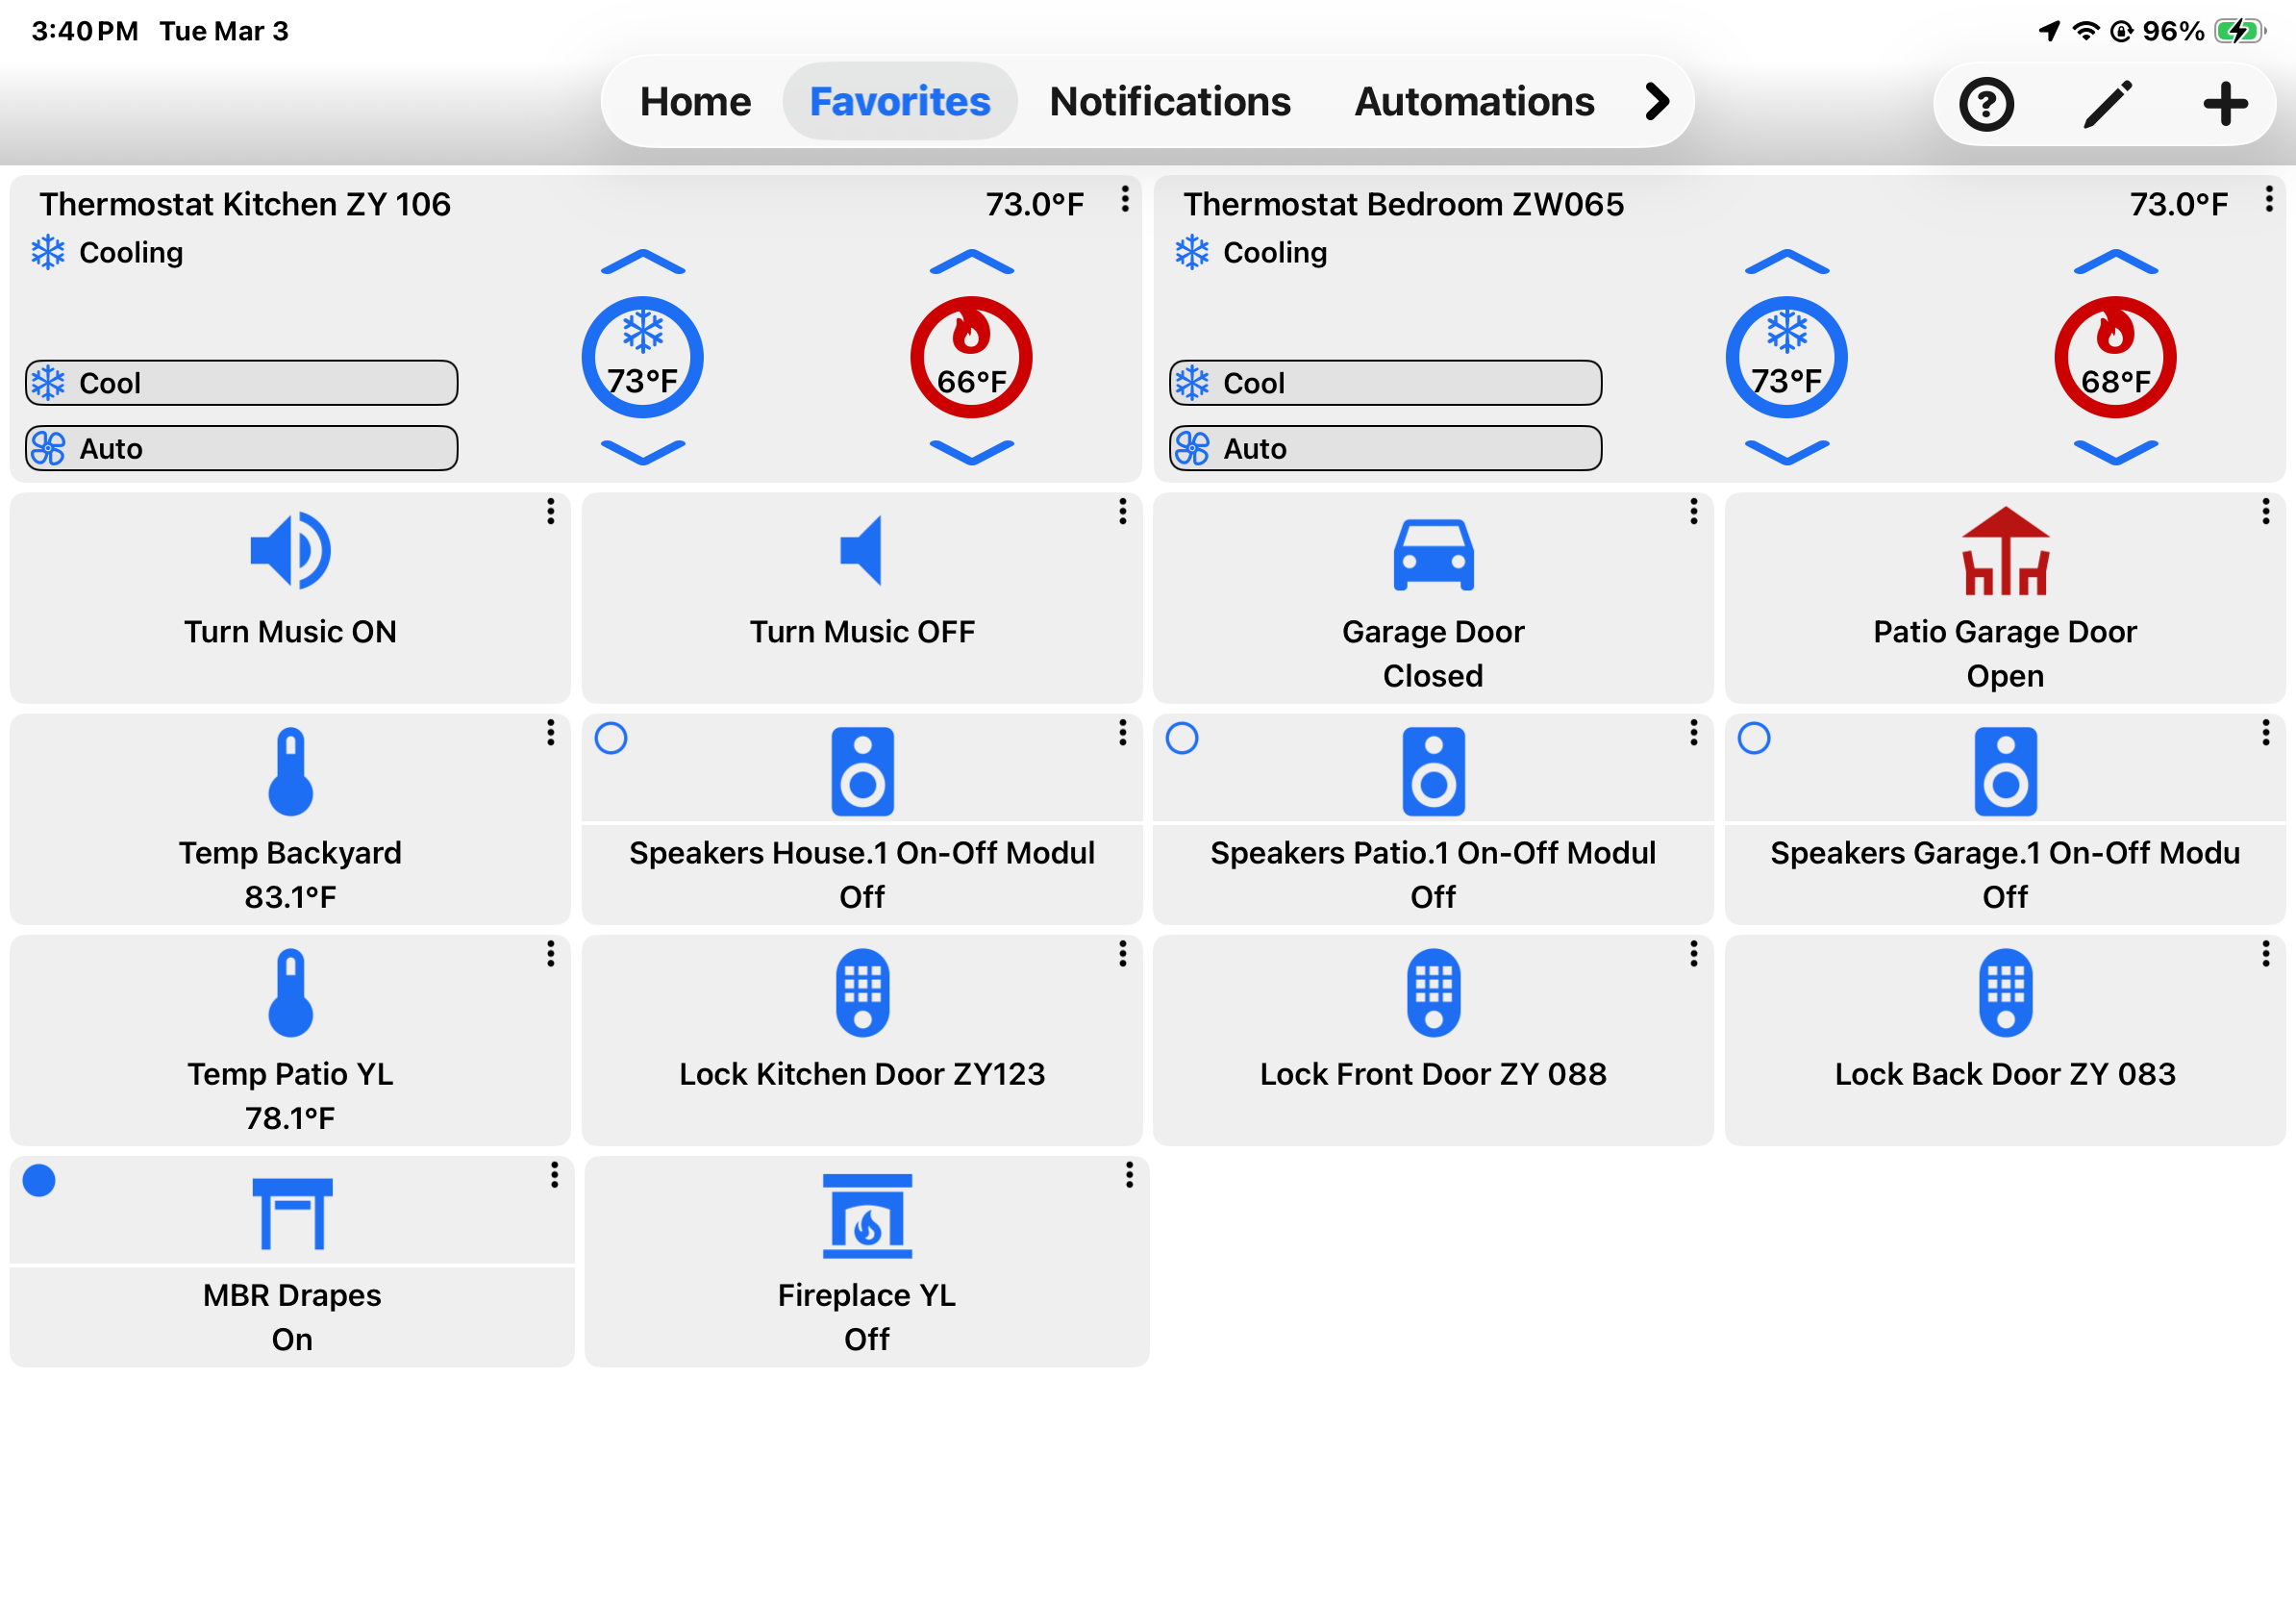Turn off MBR Drapes toggle dot
Screen dimensions: 2296x1604
(x=39, y=1180)
